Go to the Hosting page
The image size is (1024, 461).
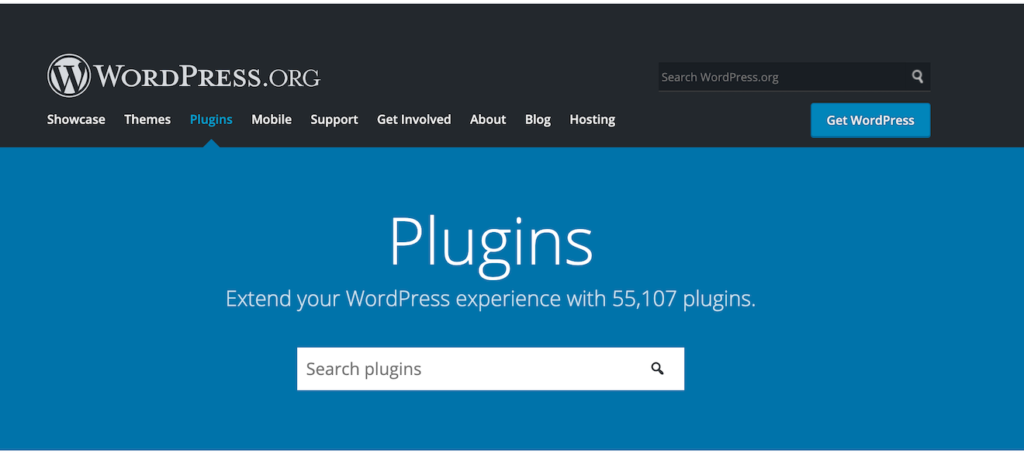click(592, 120)
